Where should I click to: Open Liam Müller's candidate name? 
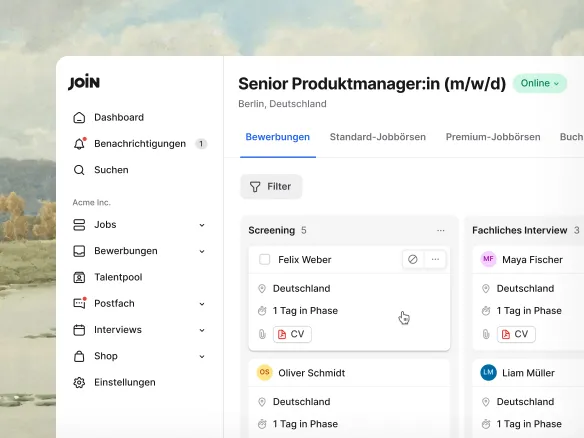(x=528, y=373)
